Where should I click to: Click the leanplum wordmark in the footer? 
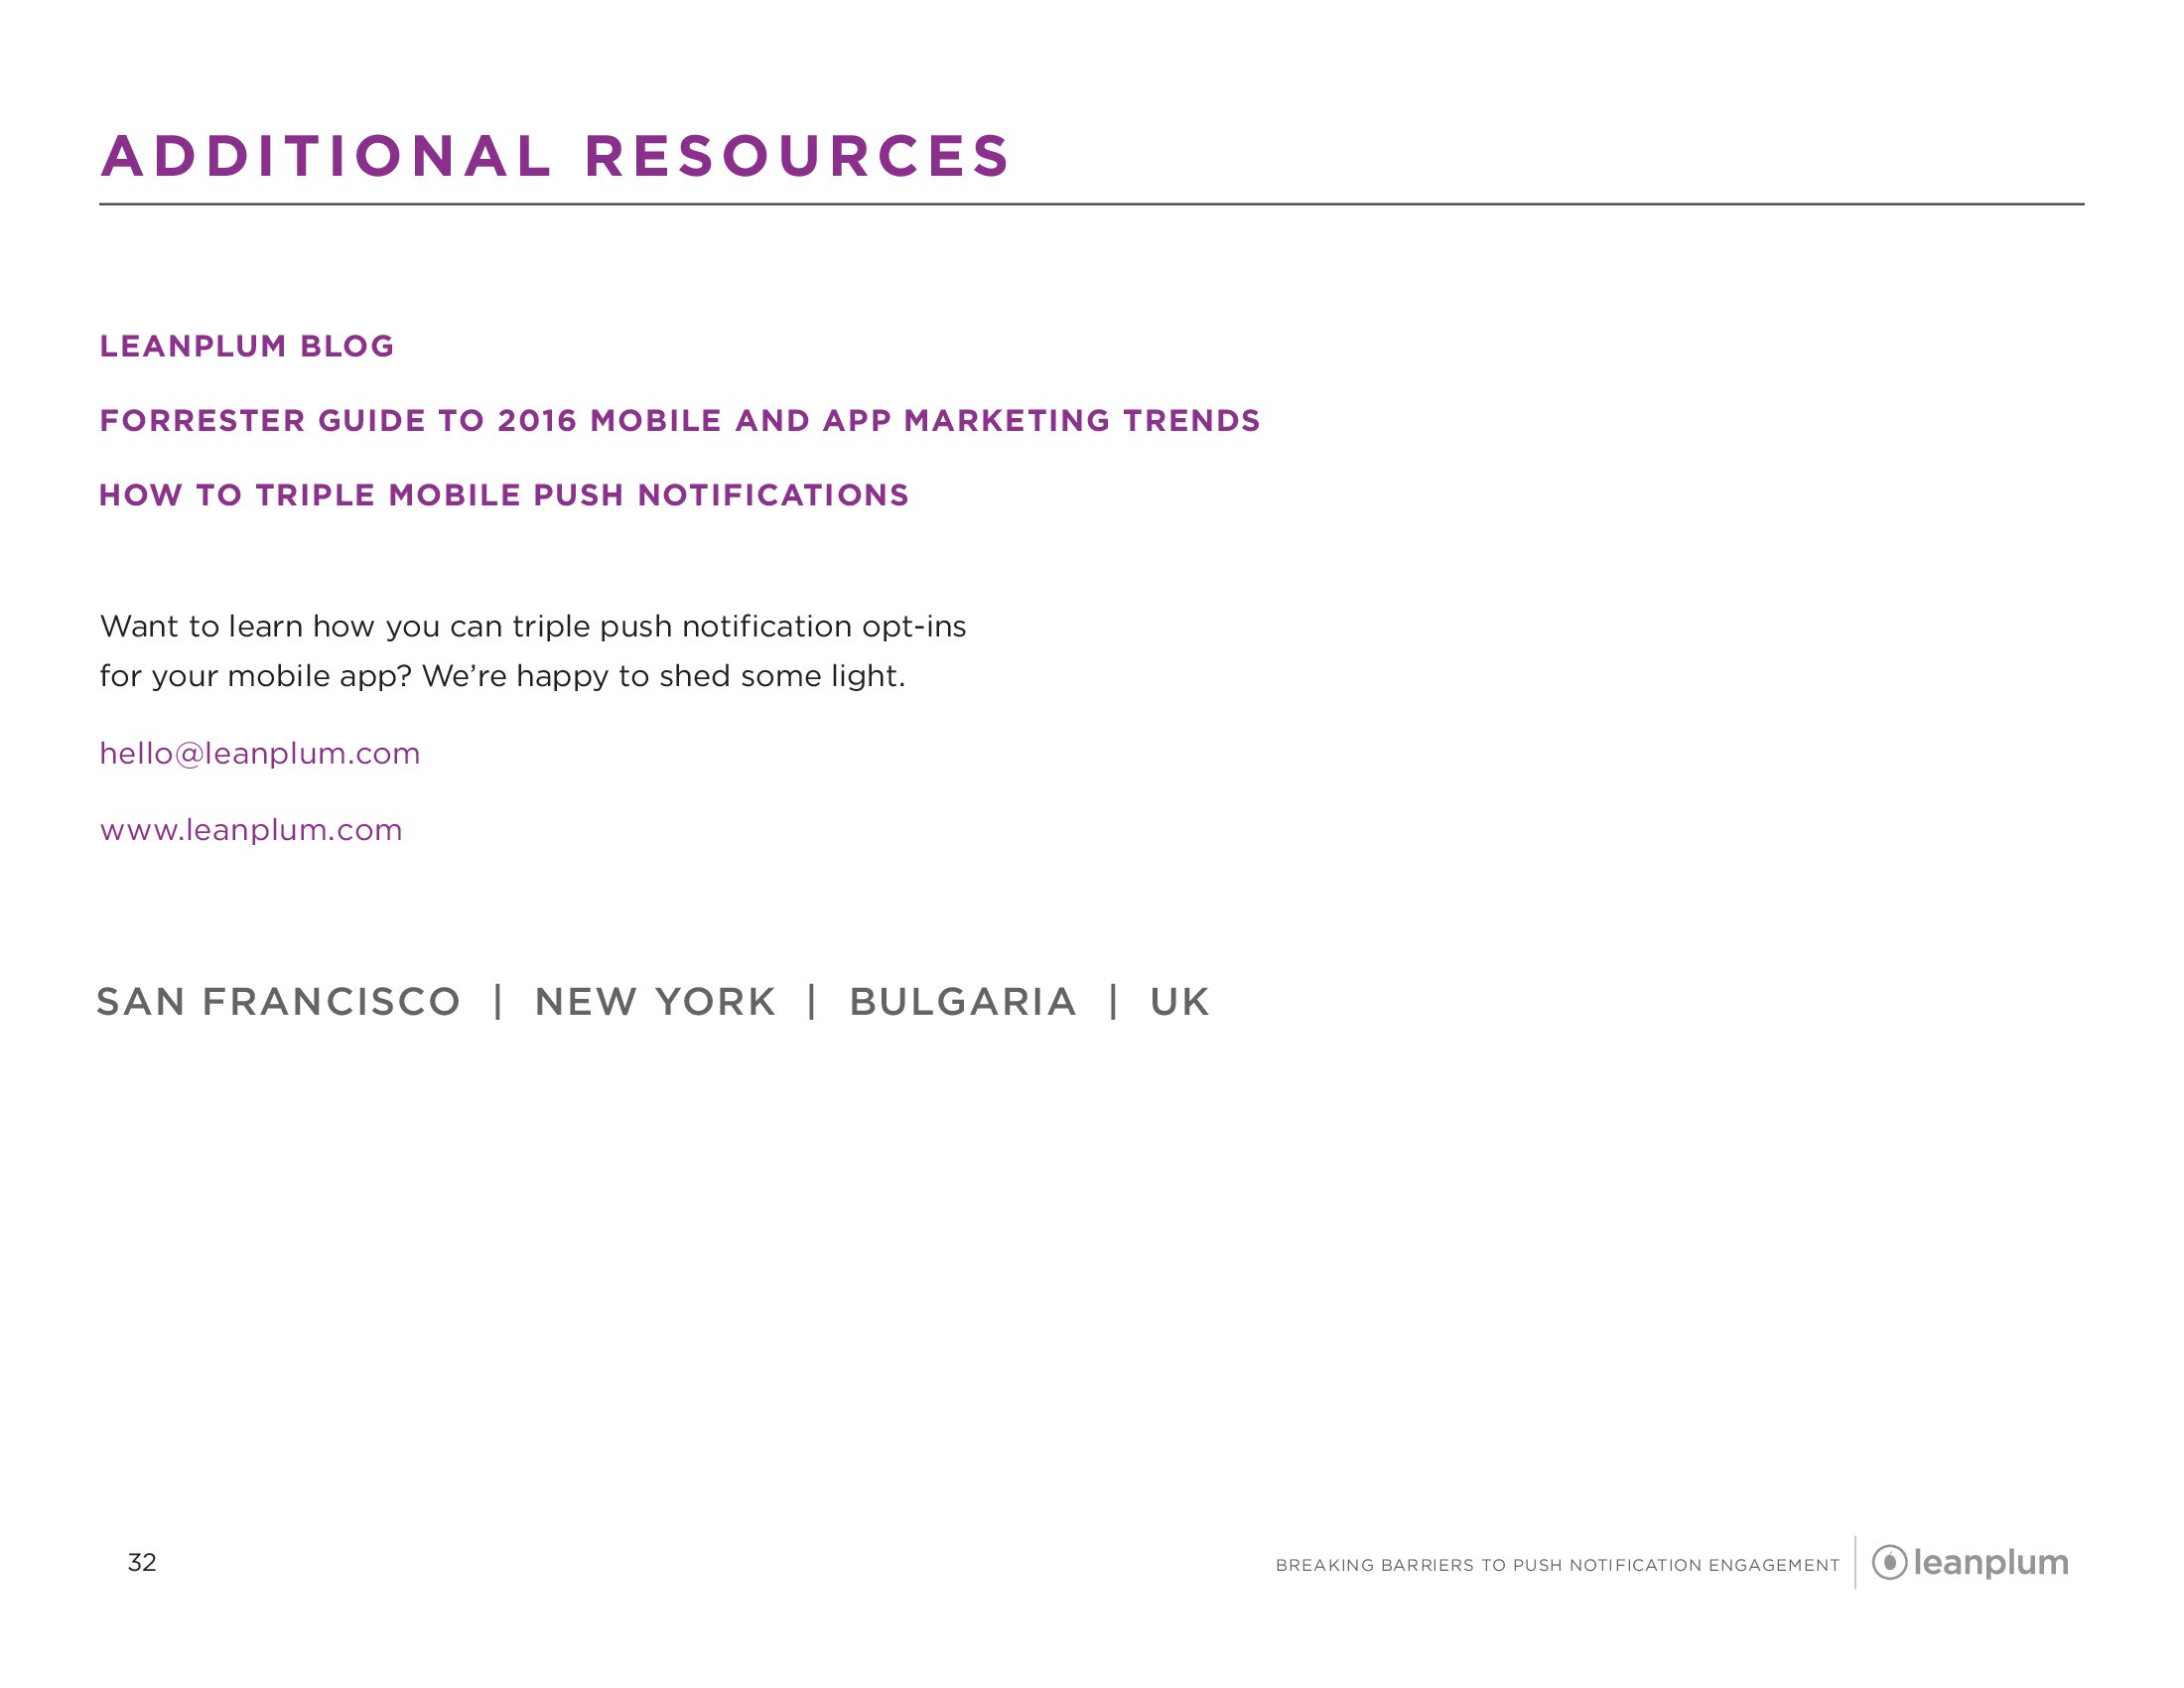[1990, 1562]
